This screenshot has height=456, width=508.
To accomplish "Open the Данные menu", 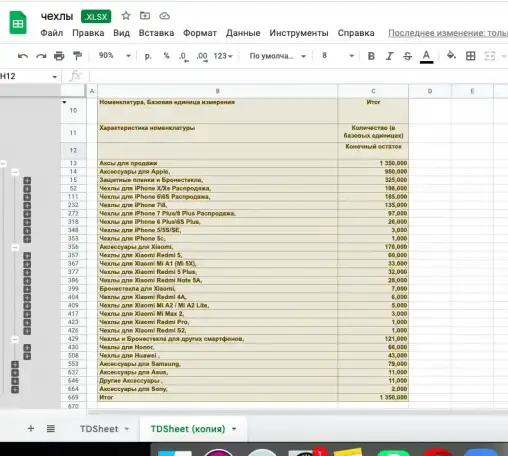I will [243, 33].
